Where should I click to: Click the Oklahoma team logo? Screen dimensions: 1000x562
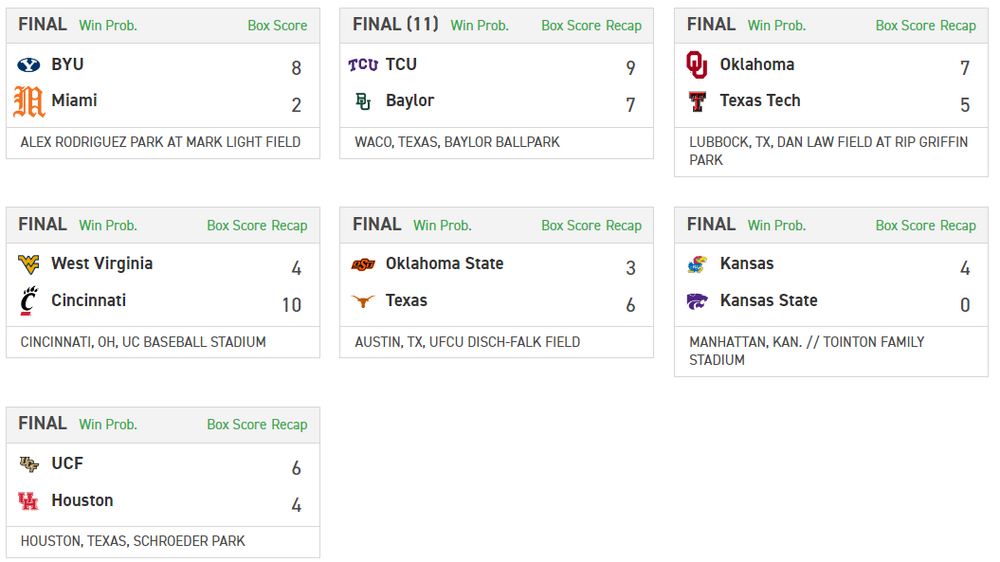[x=697, y=65]
